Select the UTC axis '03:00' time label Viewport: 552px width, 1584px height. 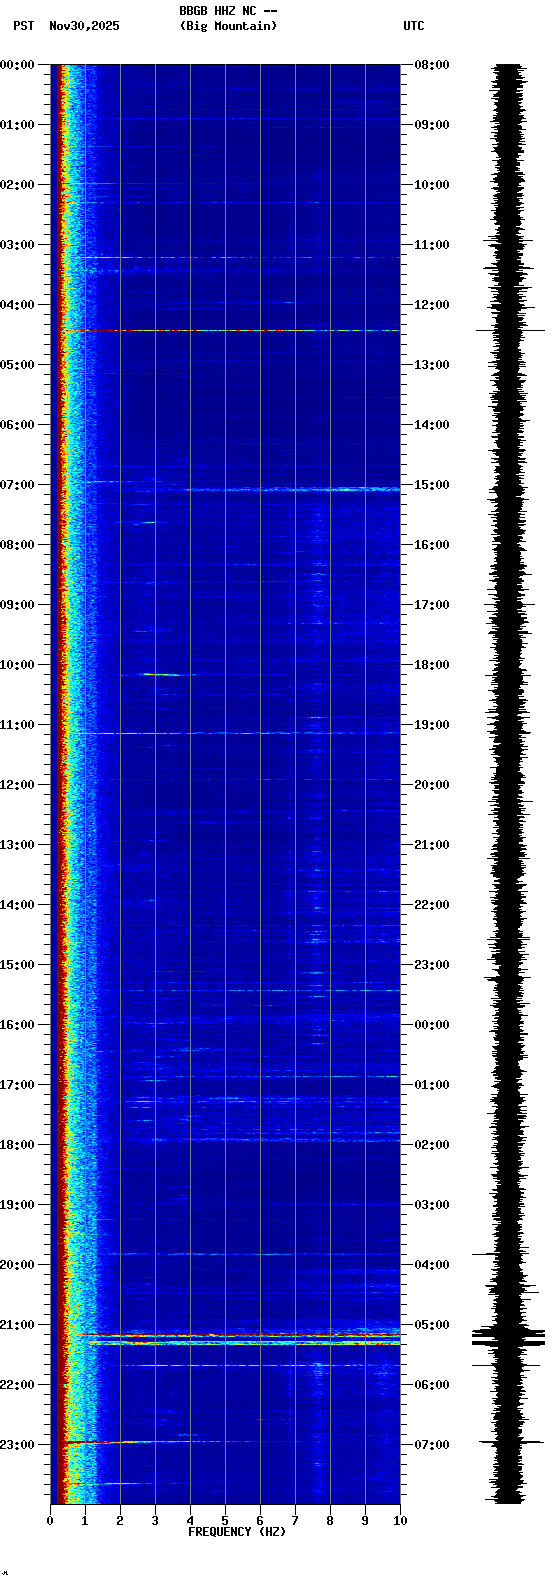[x=432, y=1205]
